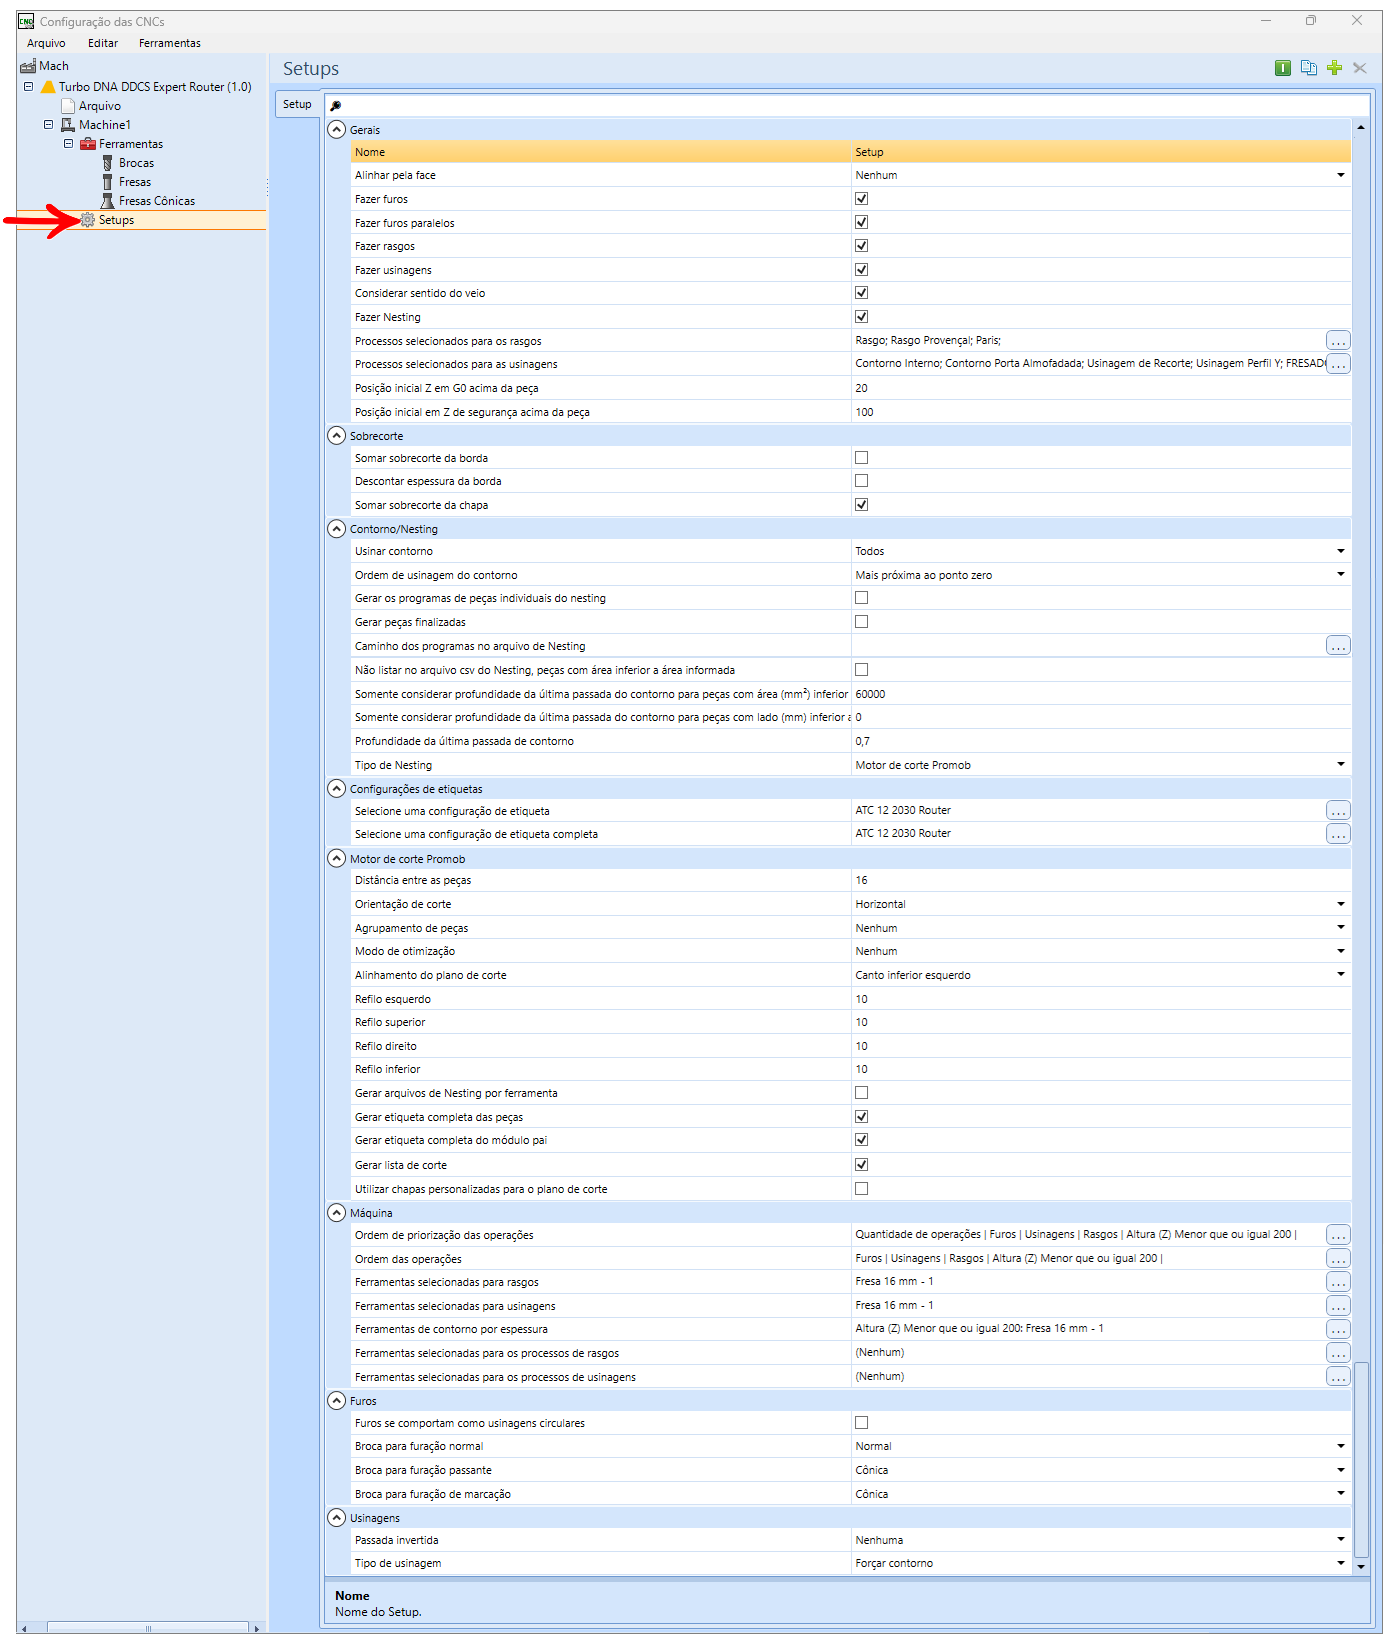Click Posição inicial Z em G0 value 20

coord(1101,388)
